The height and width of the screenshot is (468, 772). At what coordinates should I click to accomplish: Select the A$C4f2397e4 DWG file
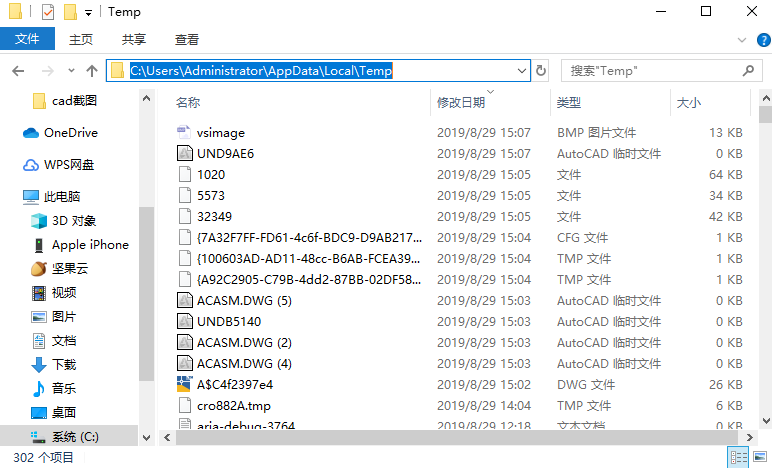click(235, 384)
